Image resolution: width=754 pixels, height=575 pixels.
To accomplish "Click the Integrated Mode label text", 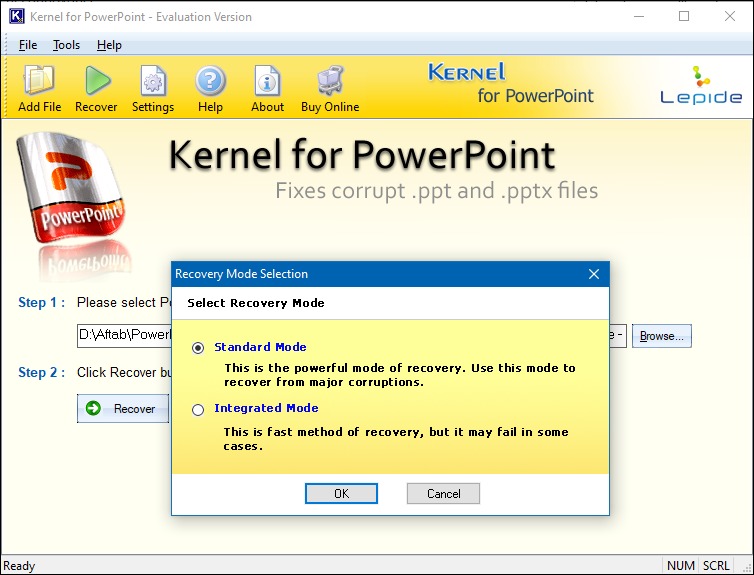I will (266, 408).
